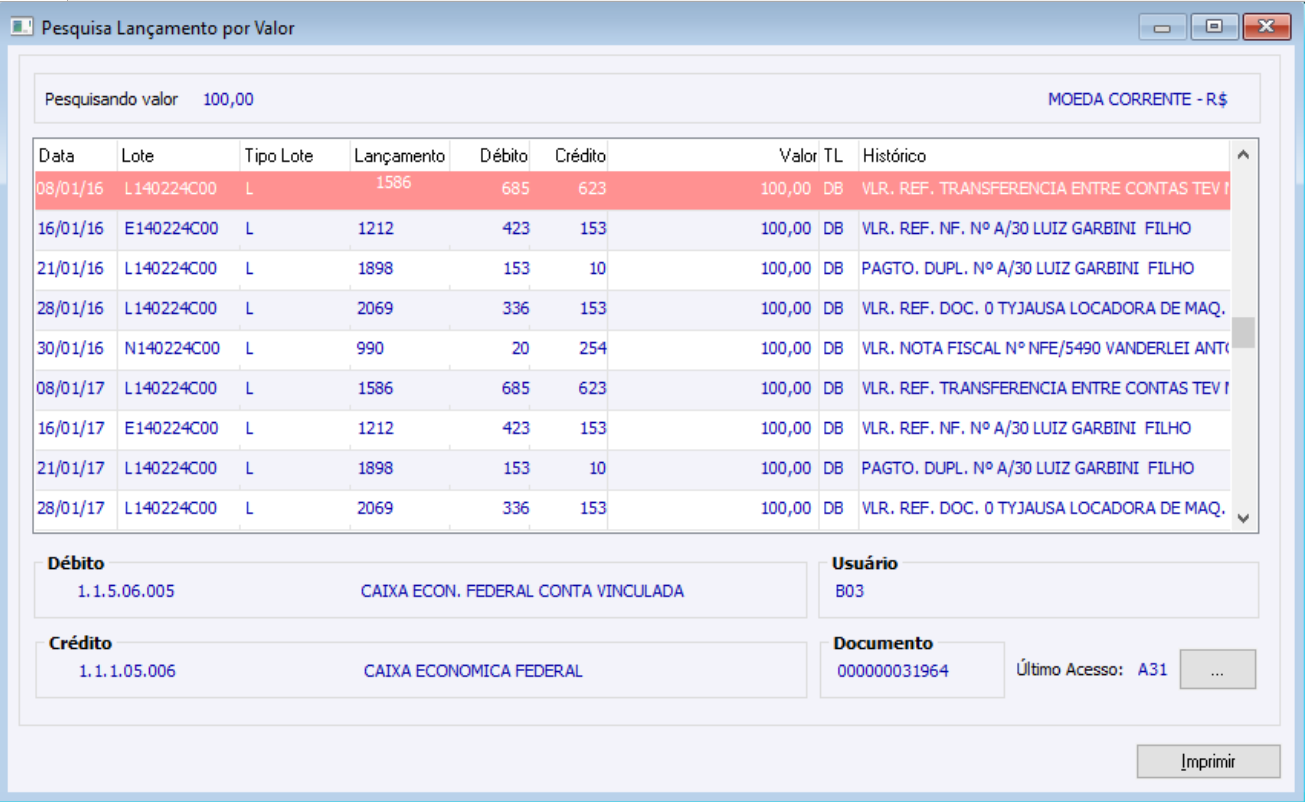Screen dimensions: 1305x802
Task: Select the row dated 28/01/16
Action: [633, 309]
